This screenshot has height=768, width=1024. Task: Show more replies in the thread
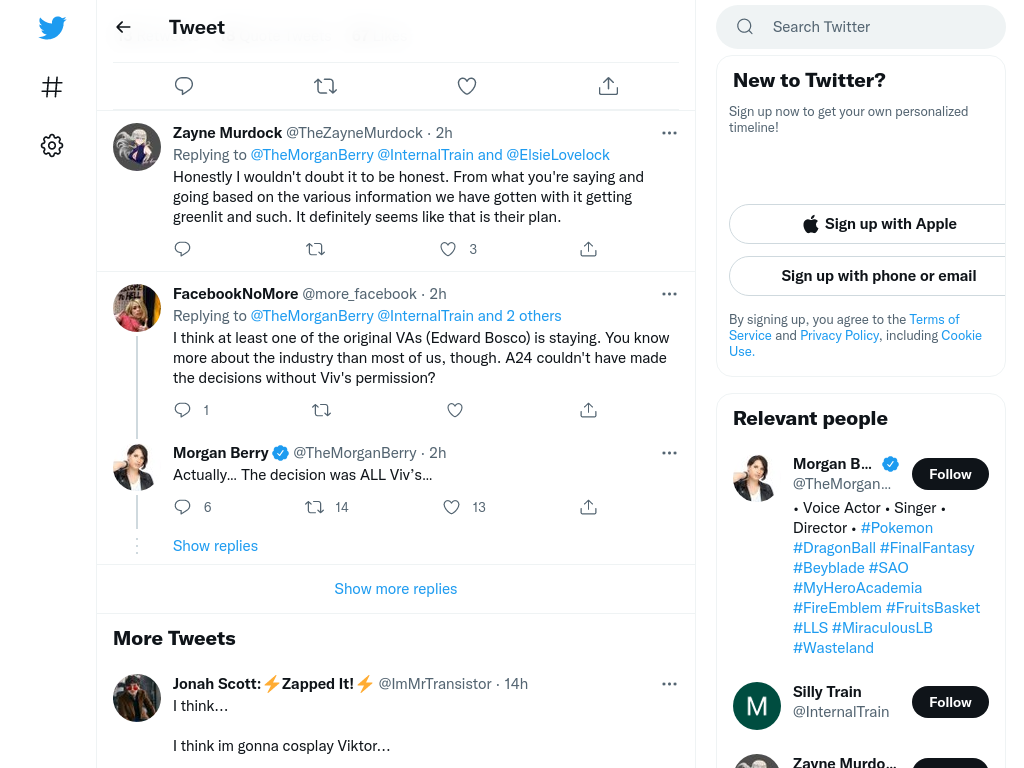tap(396, 589)
